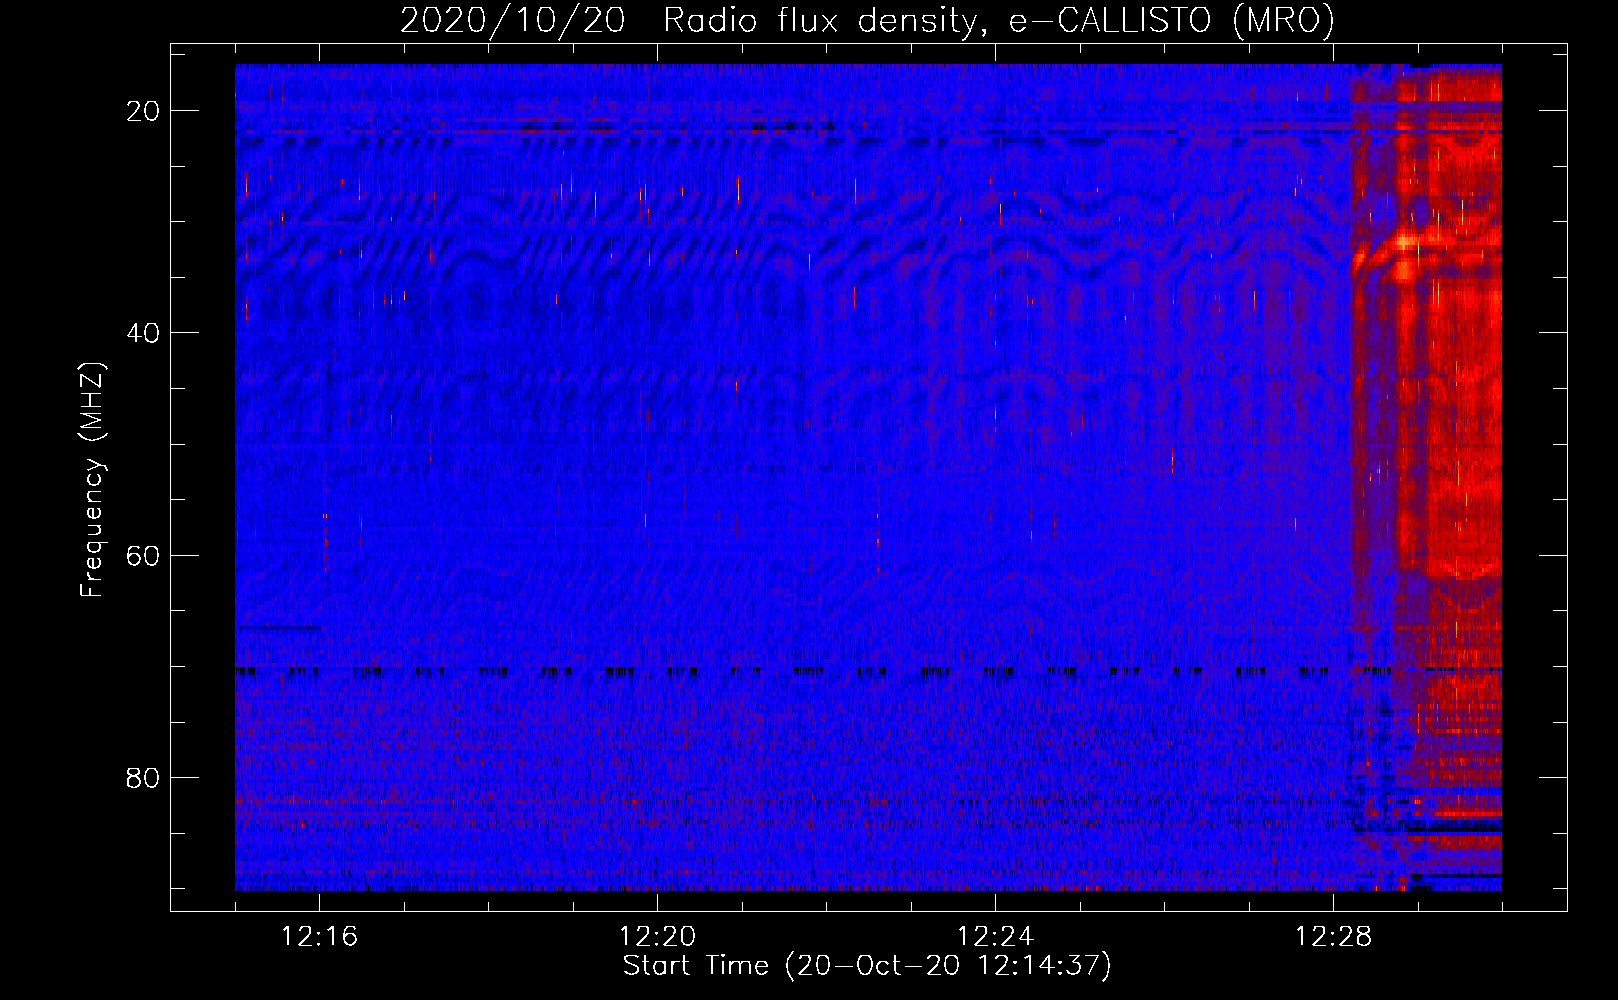Click the 12:28 time tick label
1618x1000 pixels.
pyautogui.click(x=1333, y=937)
